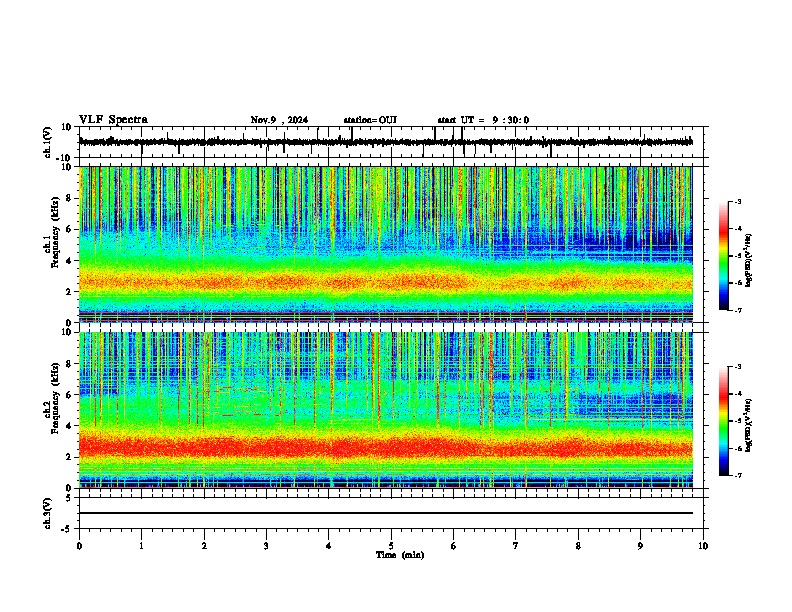Click the "station=OUI" header label
Screen dimensions: 792x612
pos(370,120)
